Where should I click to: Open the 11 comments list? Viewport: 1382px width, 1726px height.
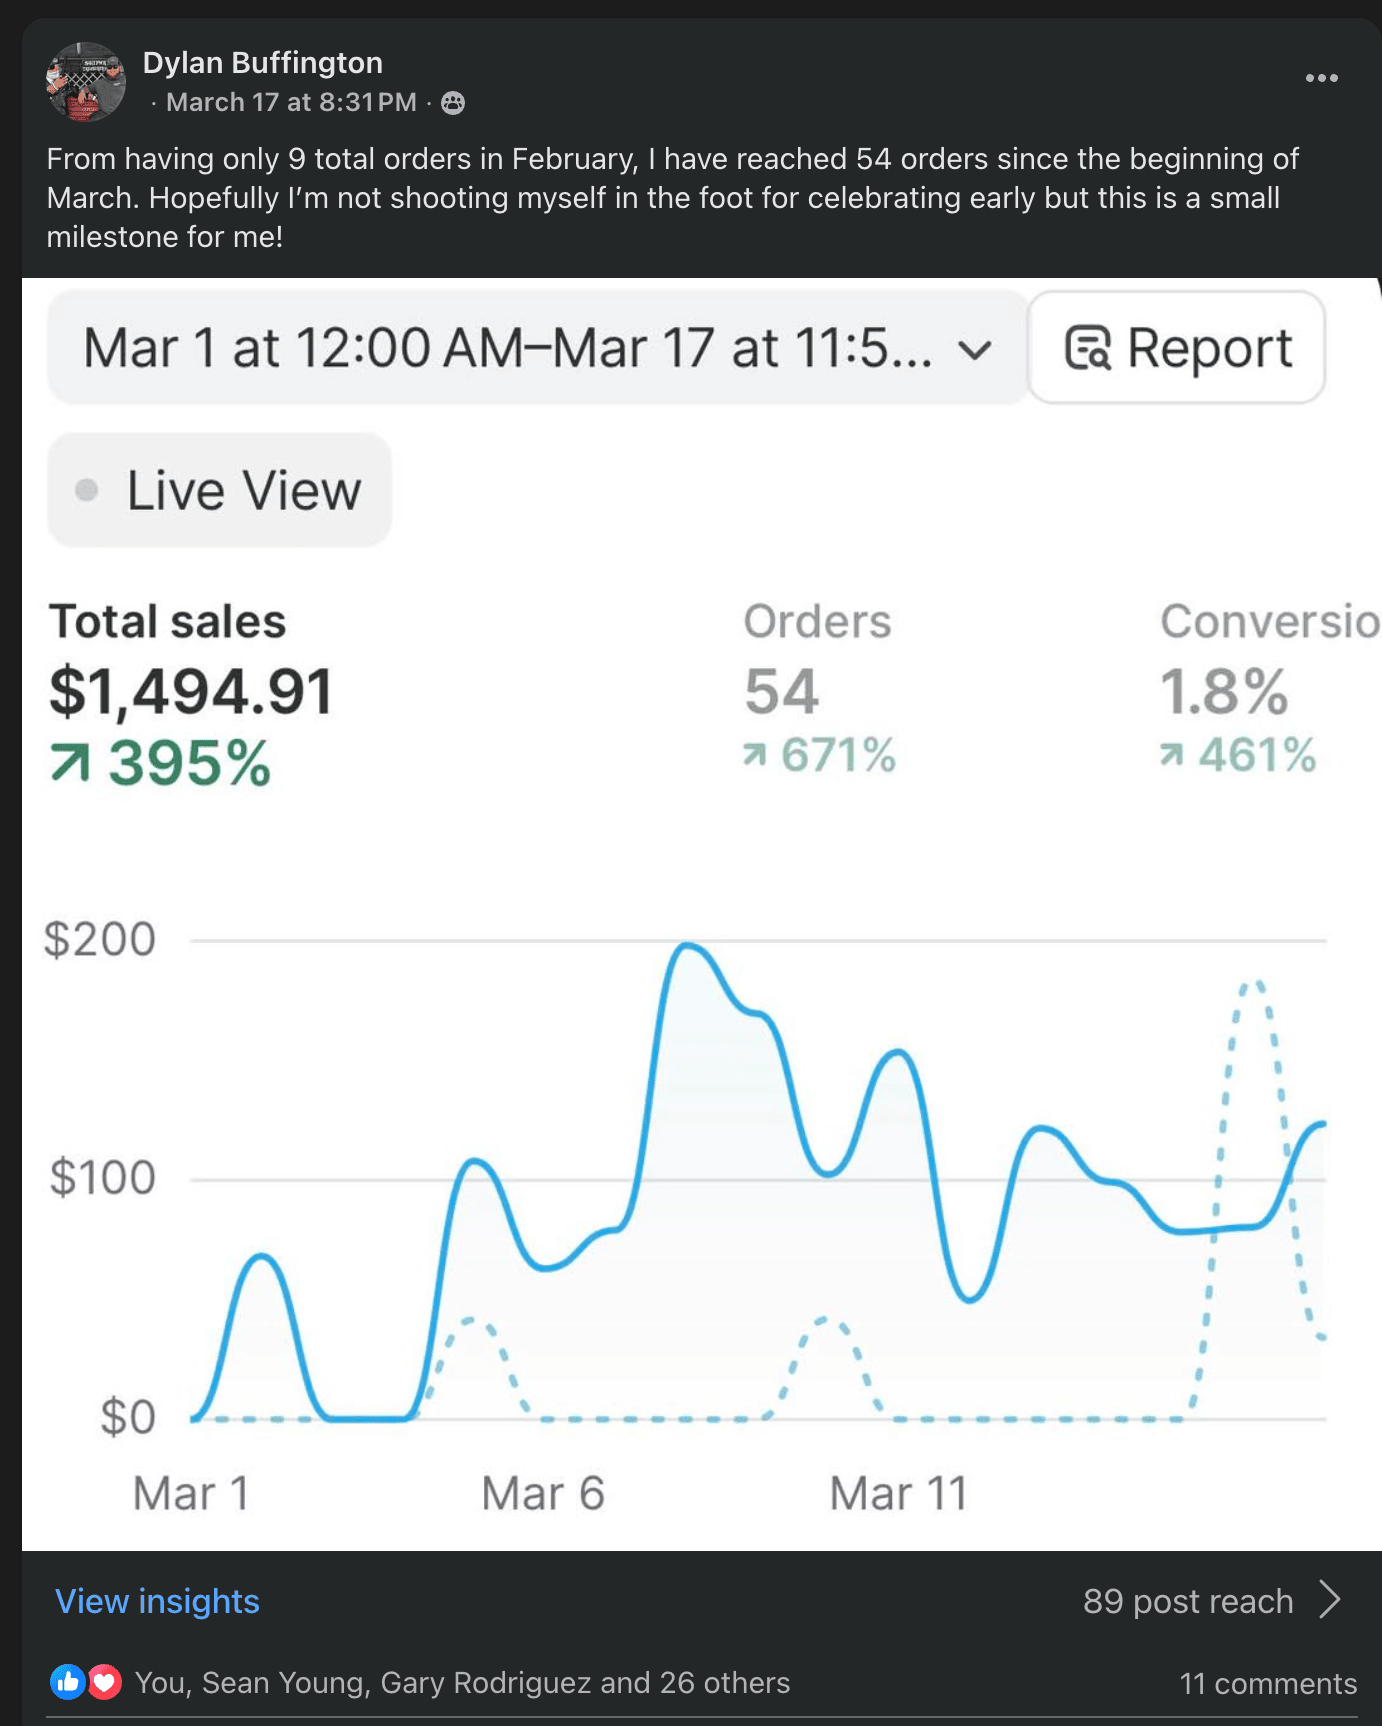tap(1267, 1683)
